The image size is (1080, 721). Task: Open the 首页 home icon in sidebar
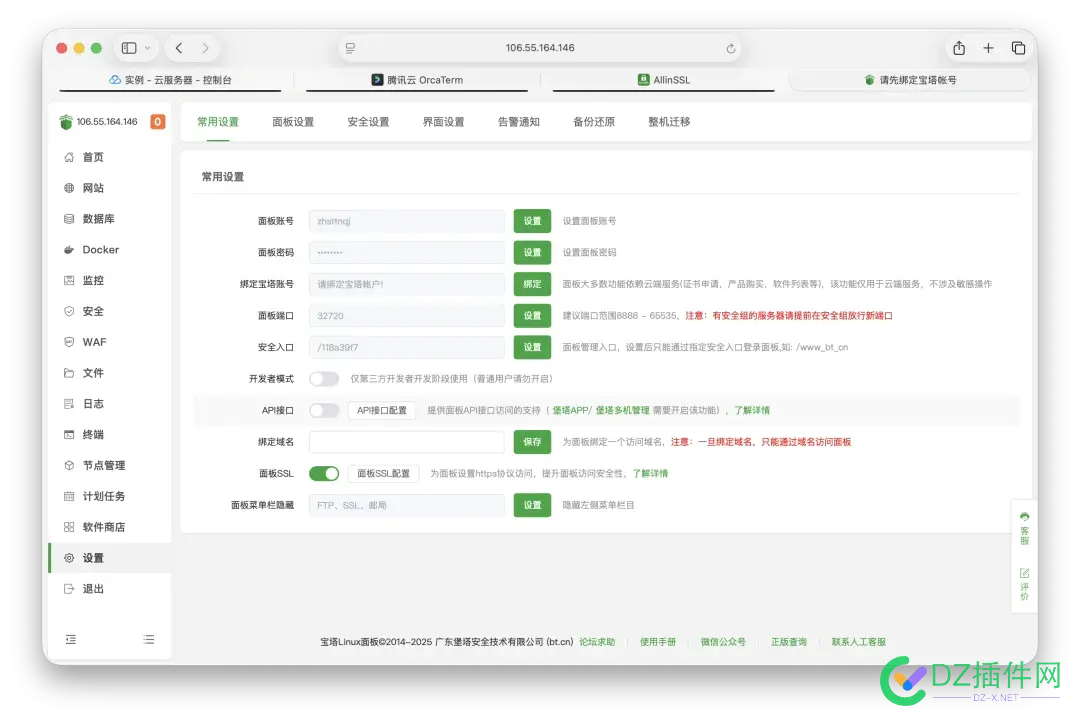69,157
